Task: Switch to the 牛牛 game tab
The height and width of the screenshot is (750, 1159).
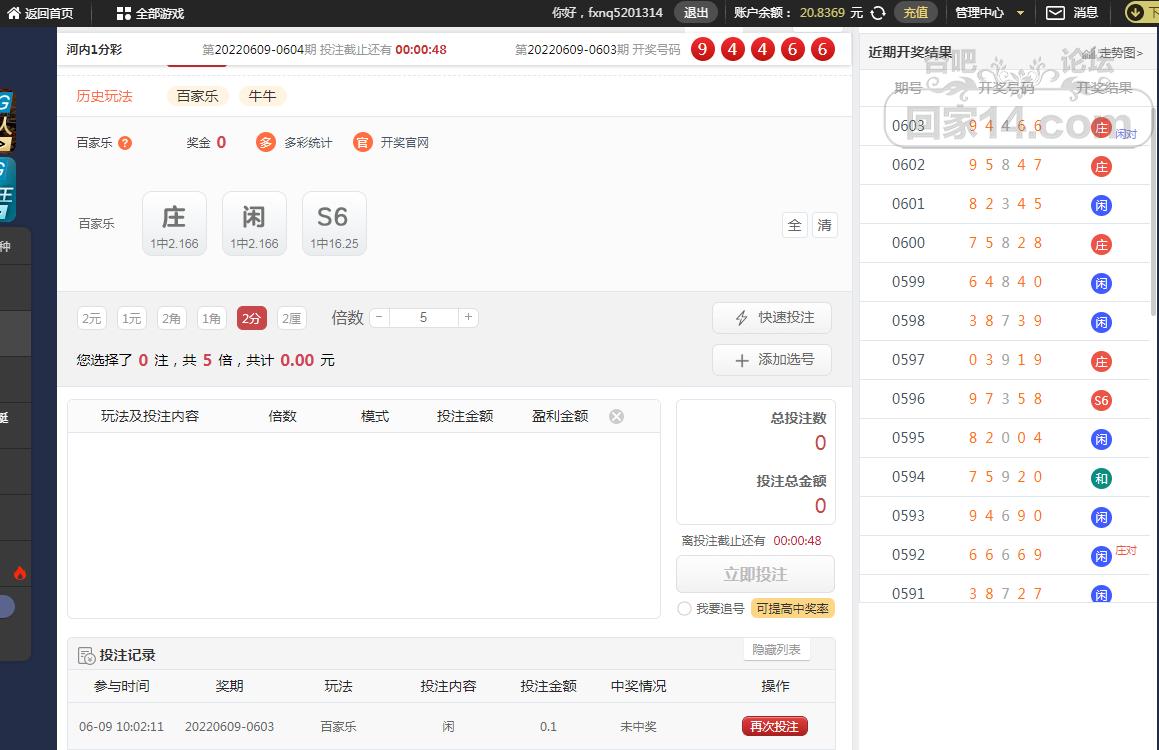Action: point(262,96)
